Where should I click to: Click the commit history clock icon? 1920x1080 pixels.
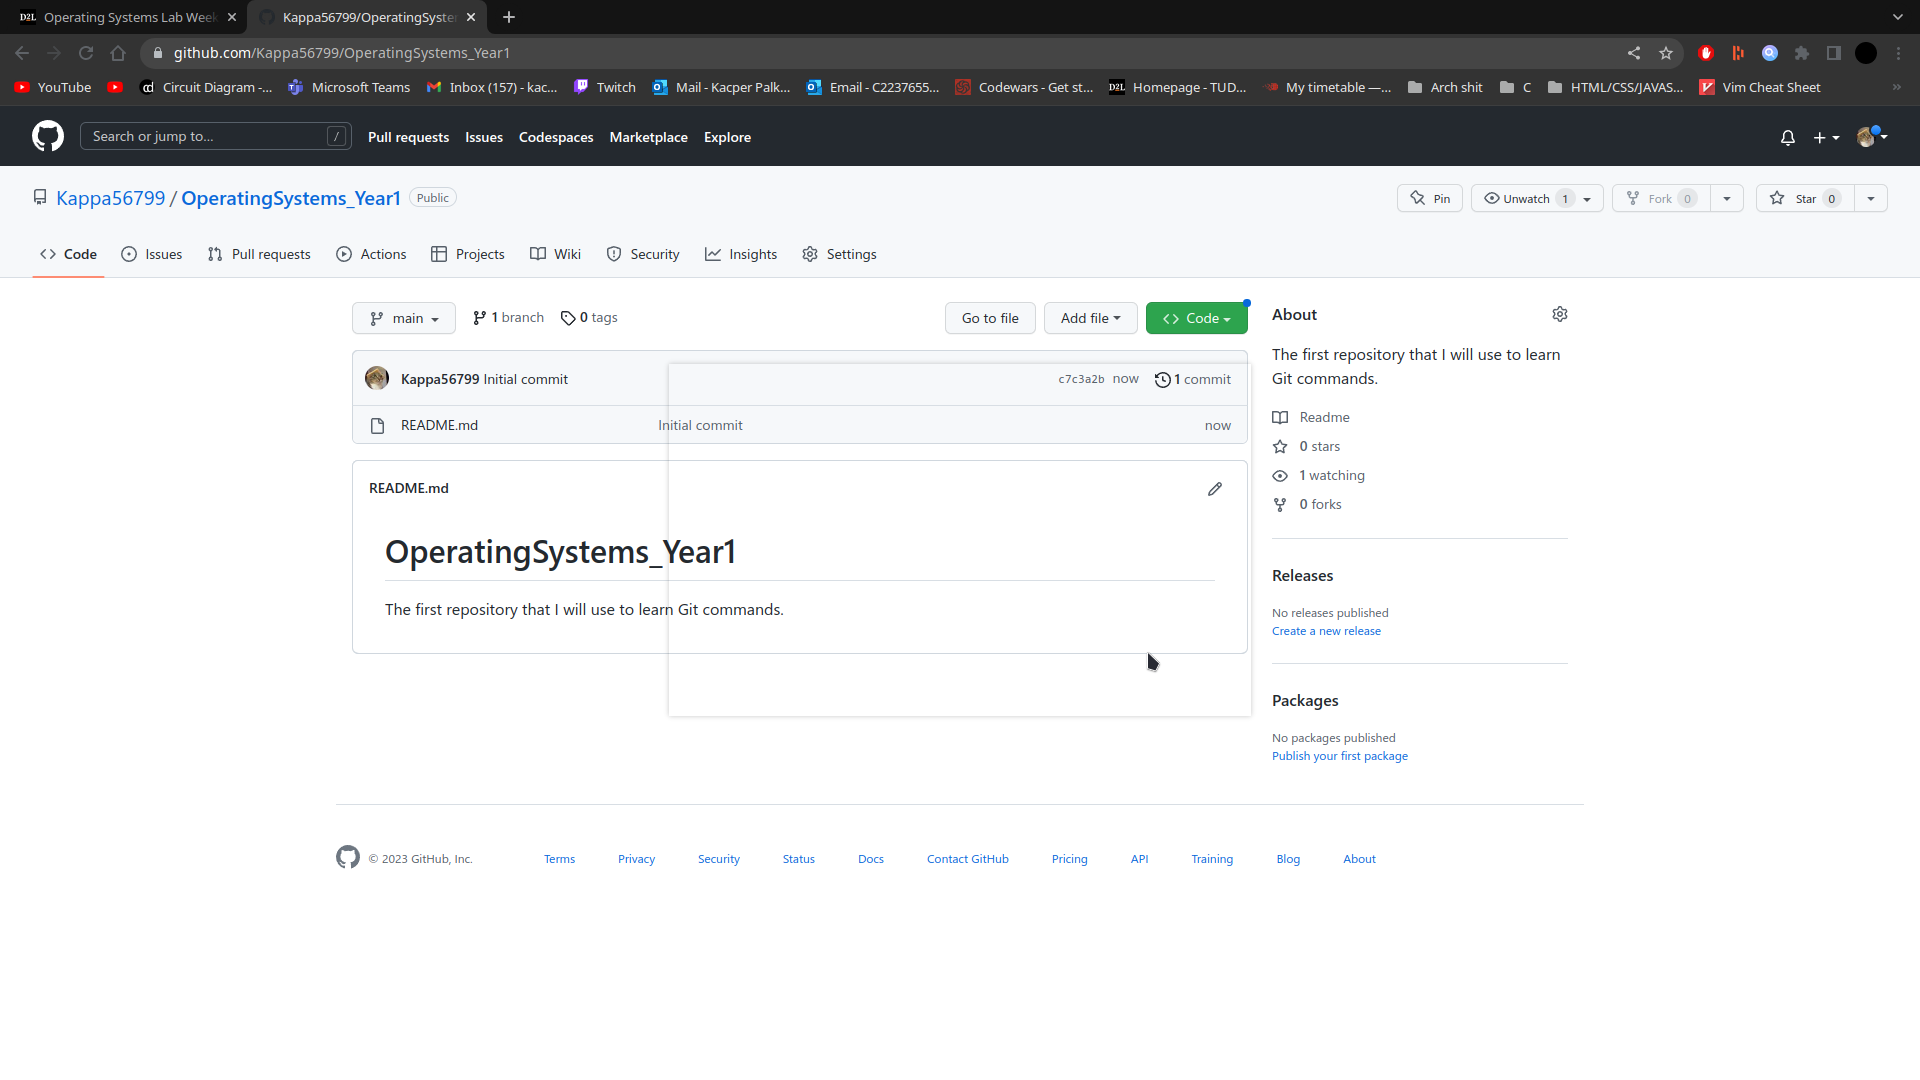[x=1162, y=379]
